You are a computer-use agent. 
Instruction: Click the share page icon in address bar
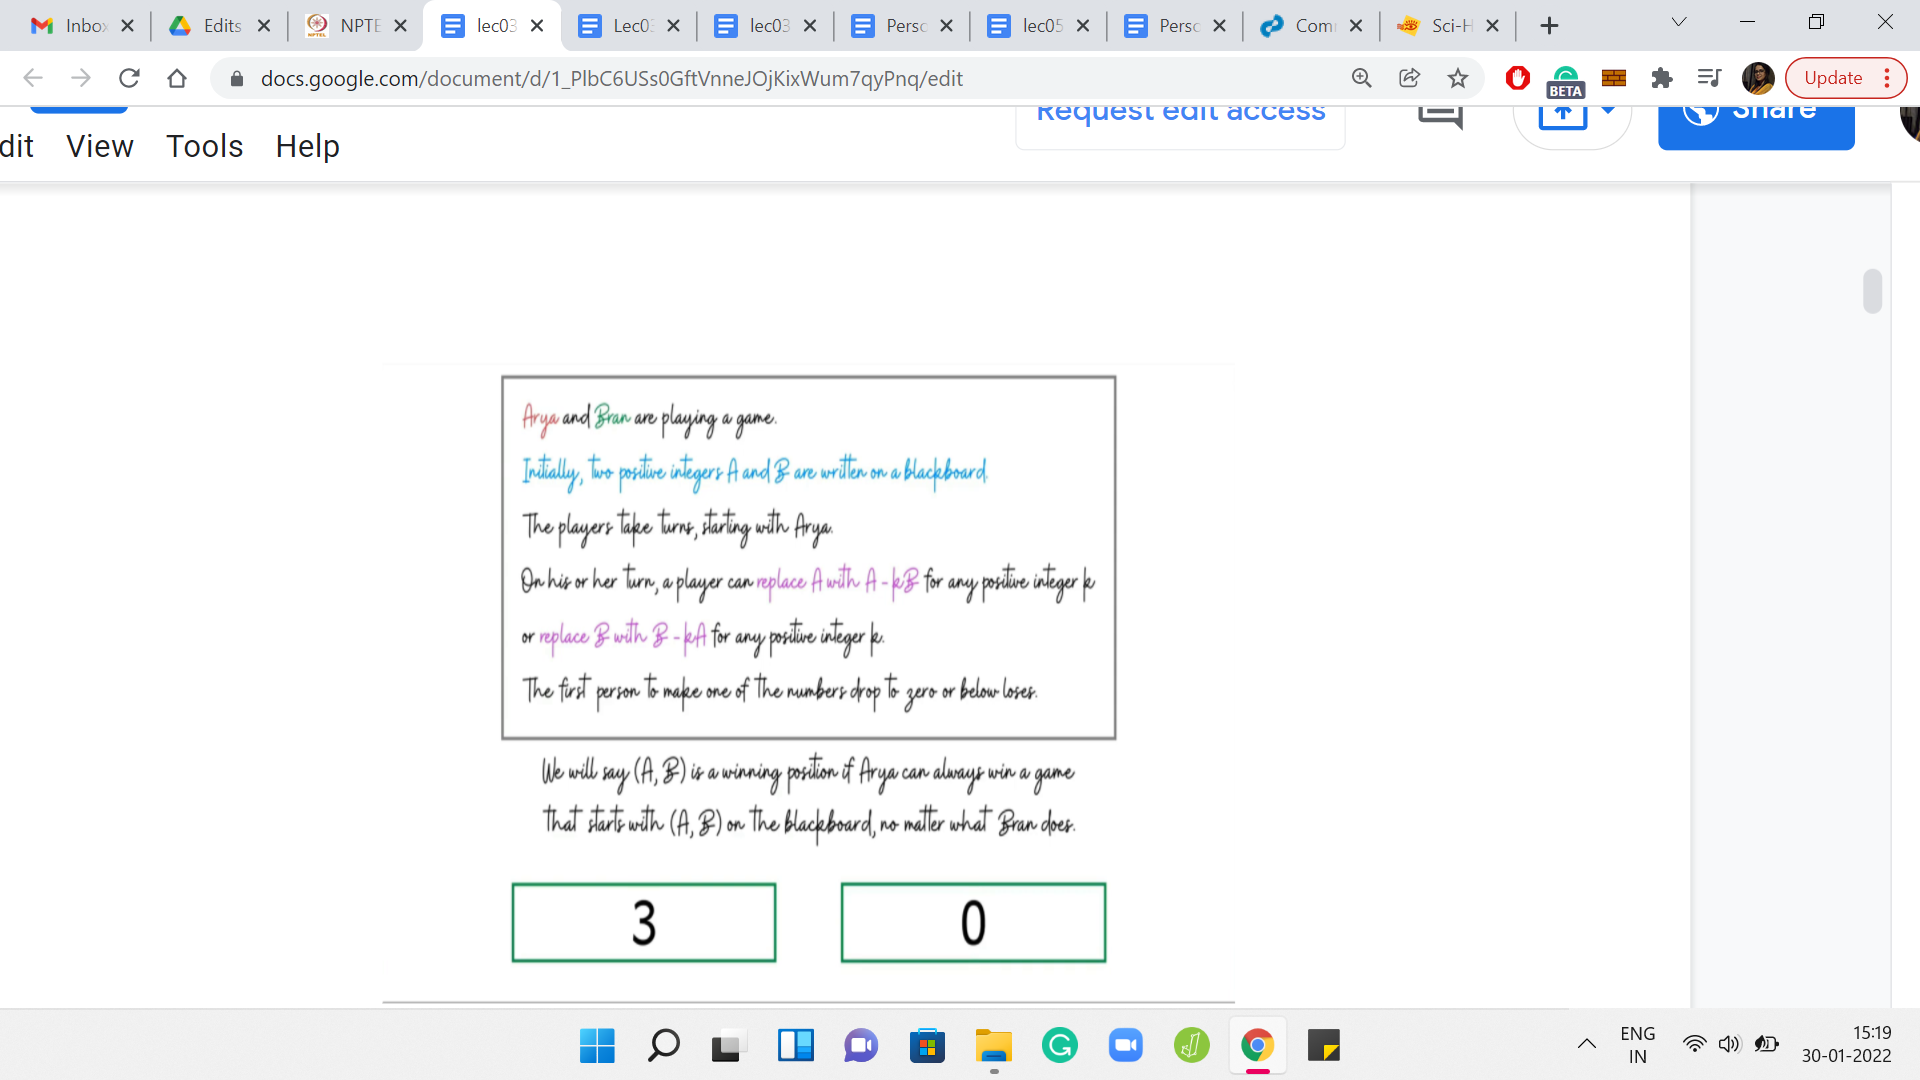(x=1409, y=78)
